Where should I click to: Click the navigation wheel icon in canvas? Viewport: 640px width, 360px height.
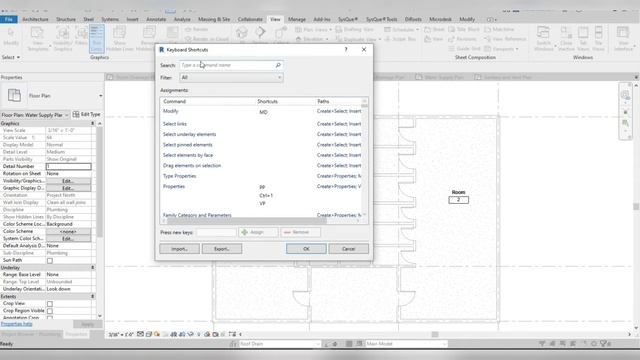(x=625, y=96)
